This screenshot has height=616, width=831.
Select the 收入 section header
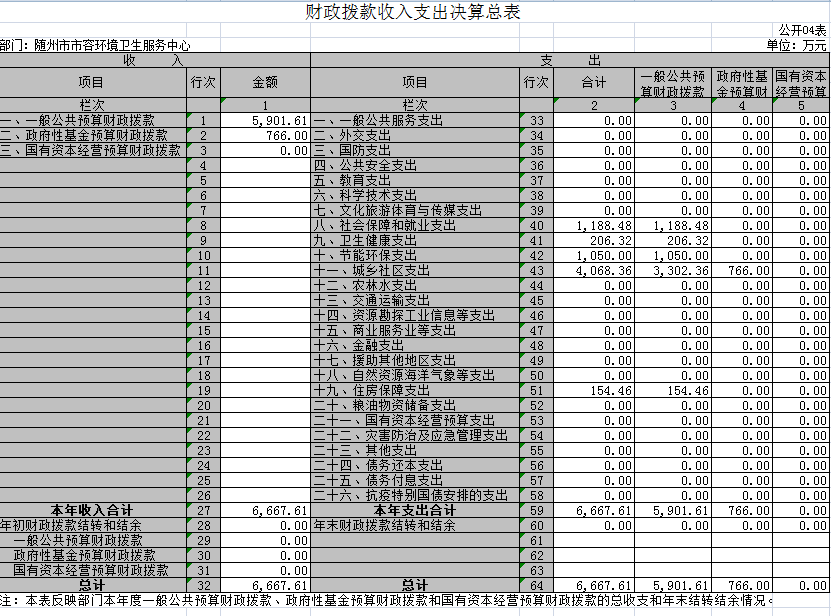tap(154, 60)
